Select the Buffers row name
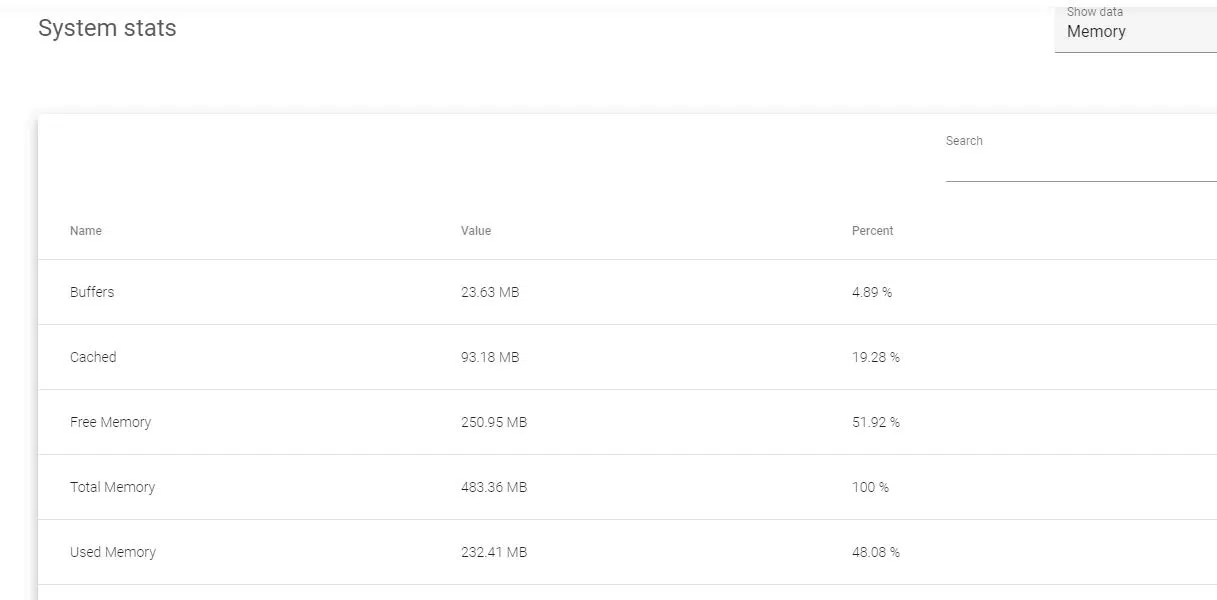 tap(92, 292)
